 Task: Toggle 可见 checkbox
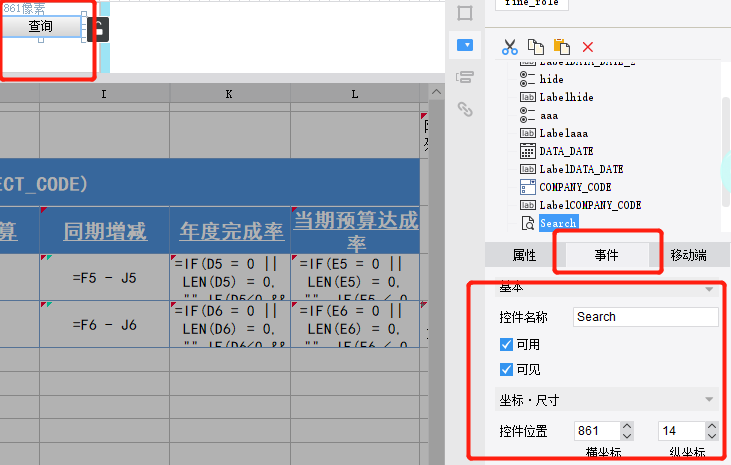click(506, 369)
